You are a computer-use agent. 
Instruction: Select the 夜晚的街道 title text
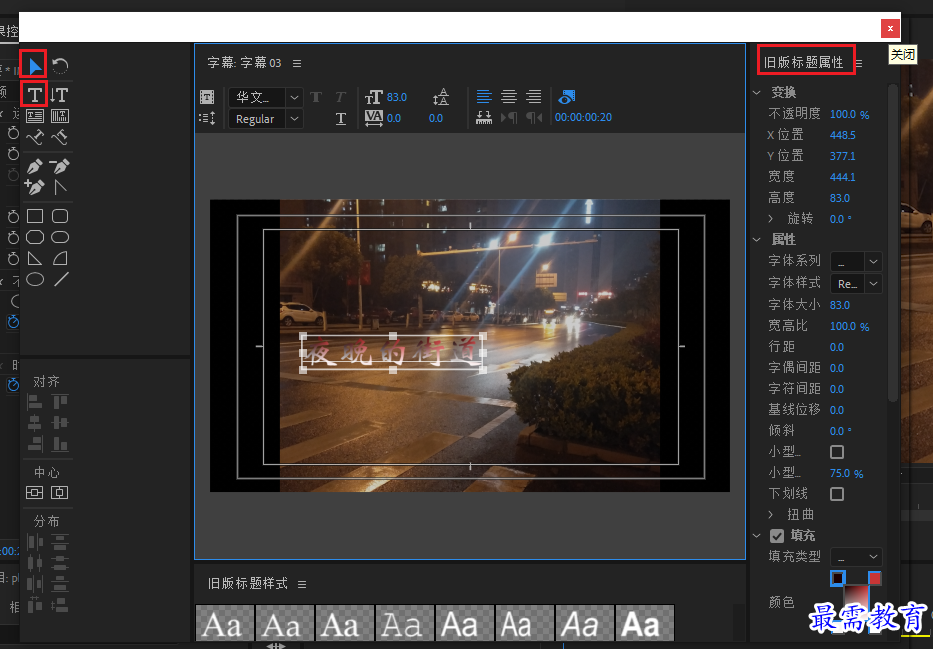393,353
